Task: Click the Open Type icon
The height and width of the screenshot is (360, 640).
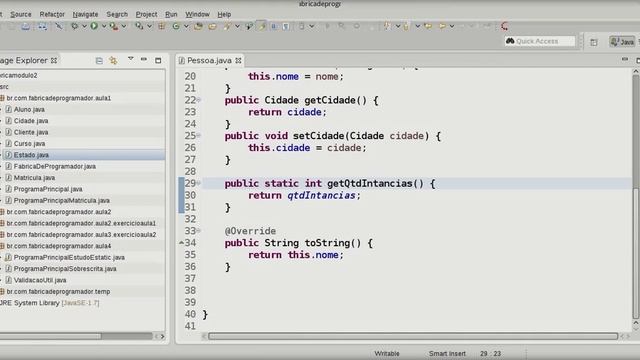Action: click(x=198, y=26)
